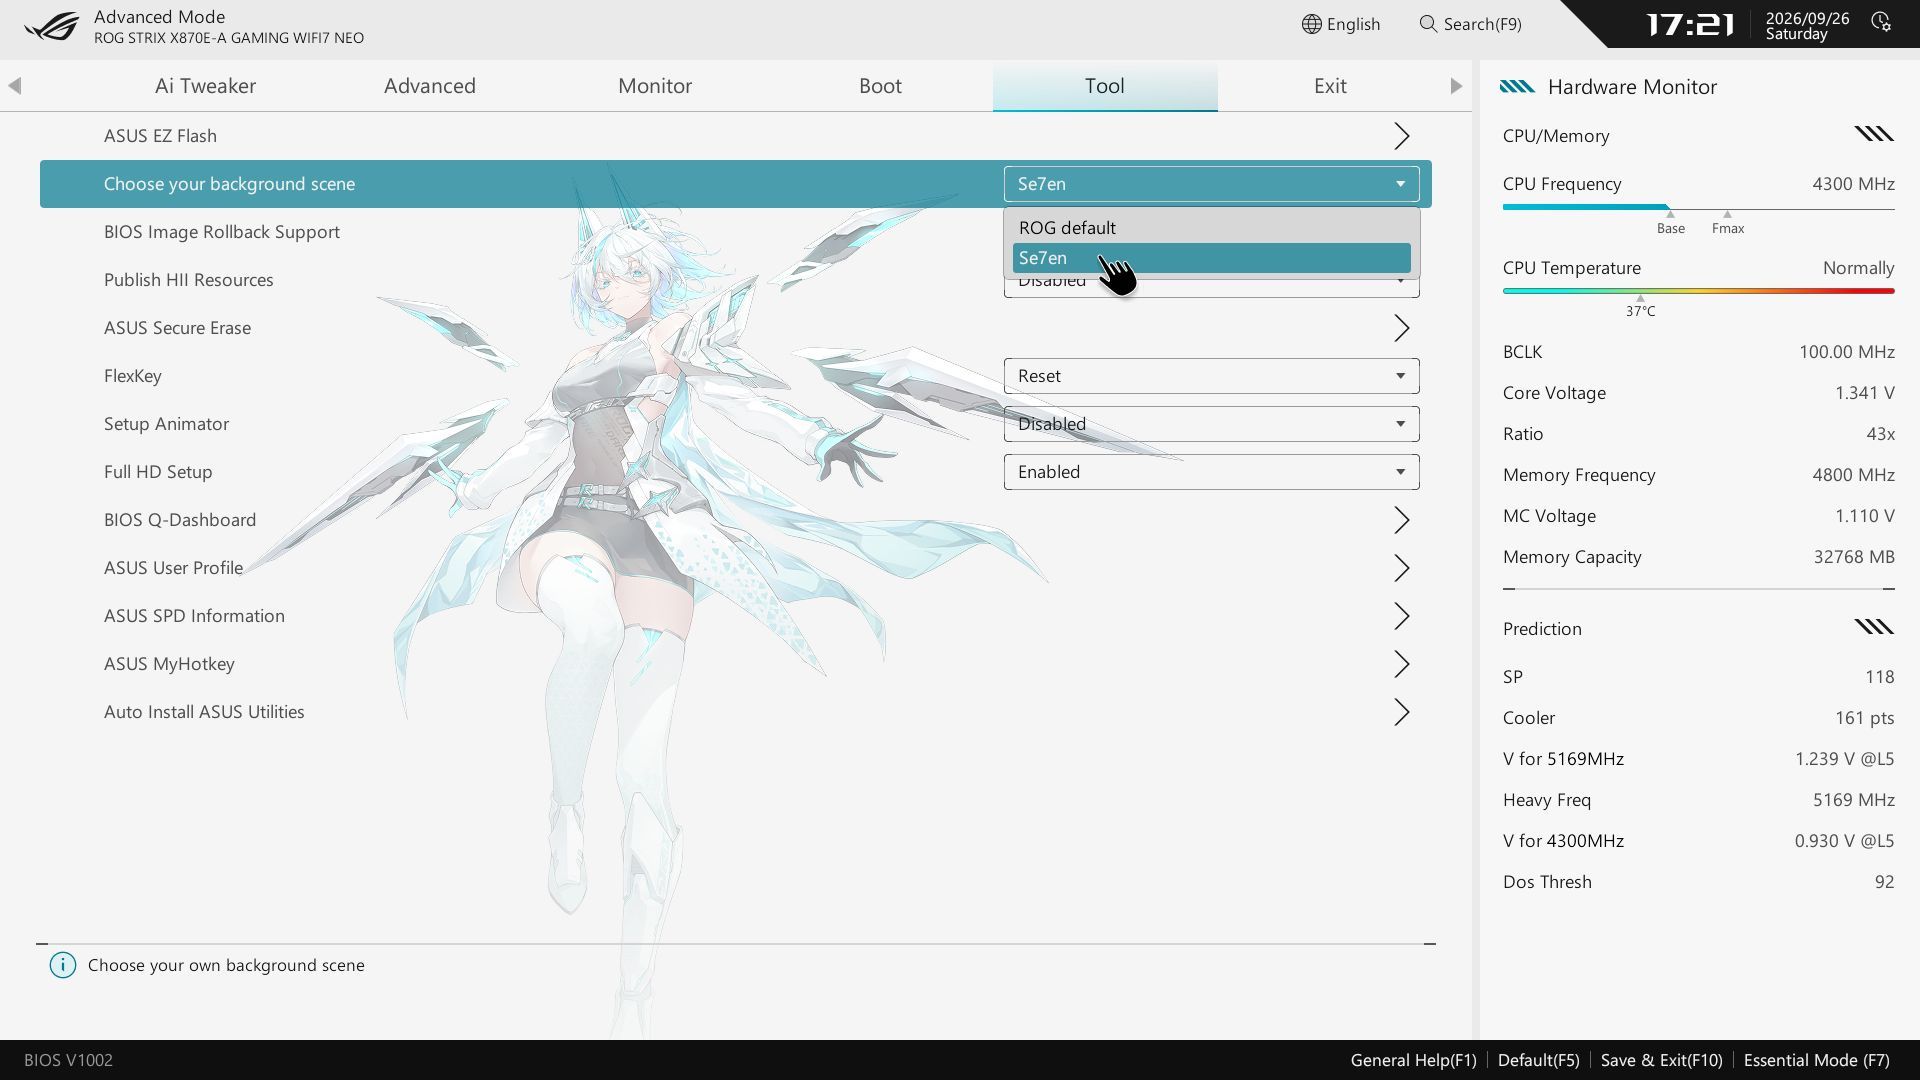Click the FlexKey label

point(133,376)
